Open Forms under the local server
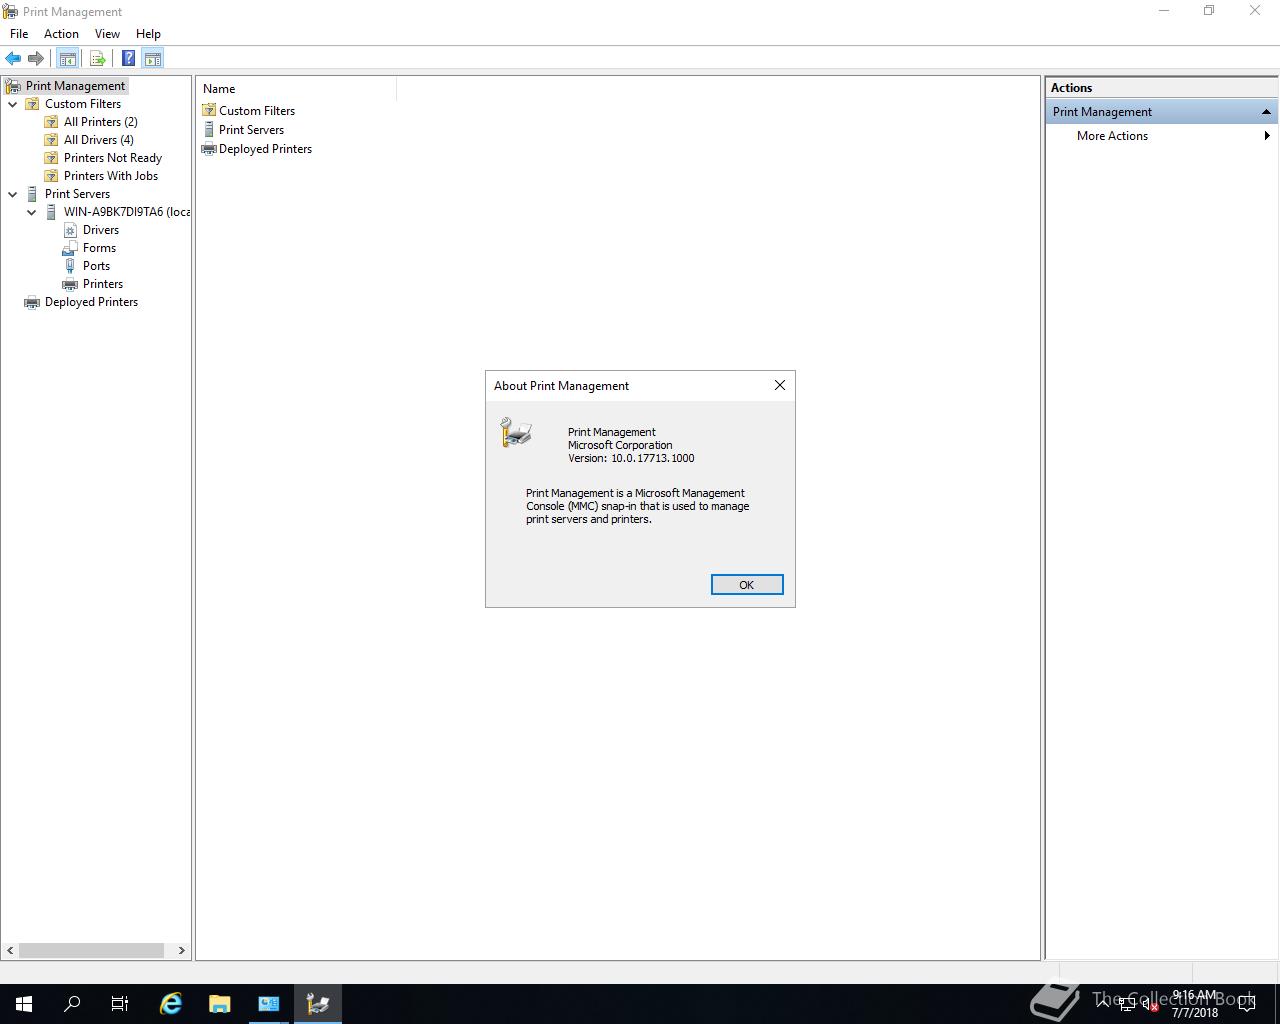The image size is (1280, 1024). click(99, 248)
